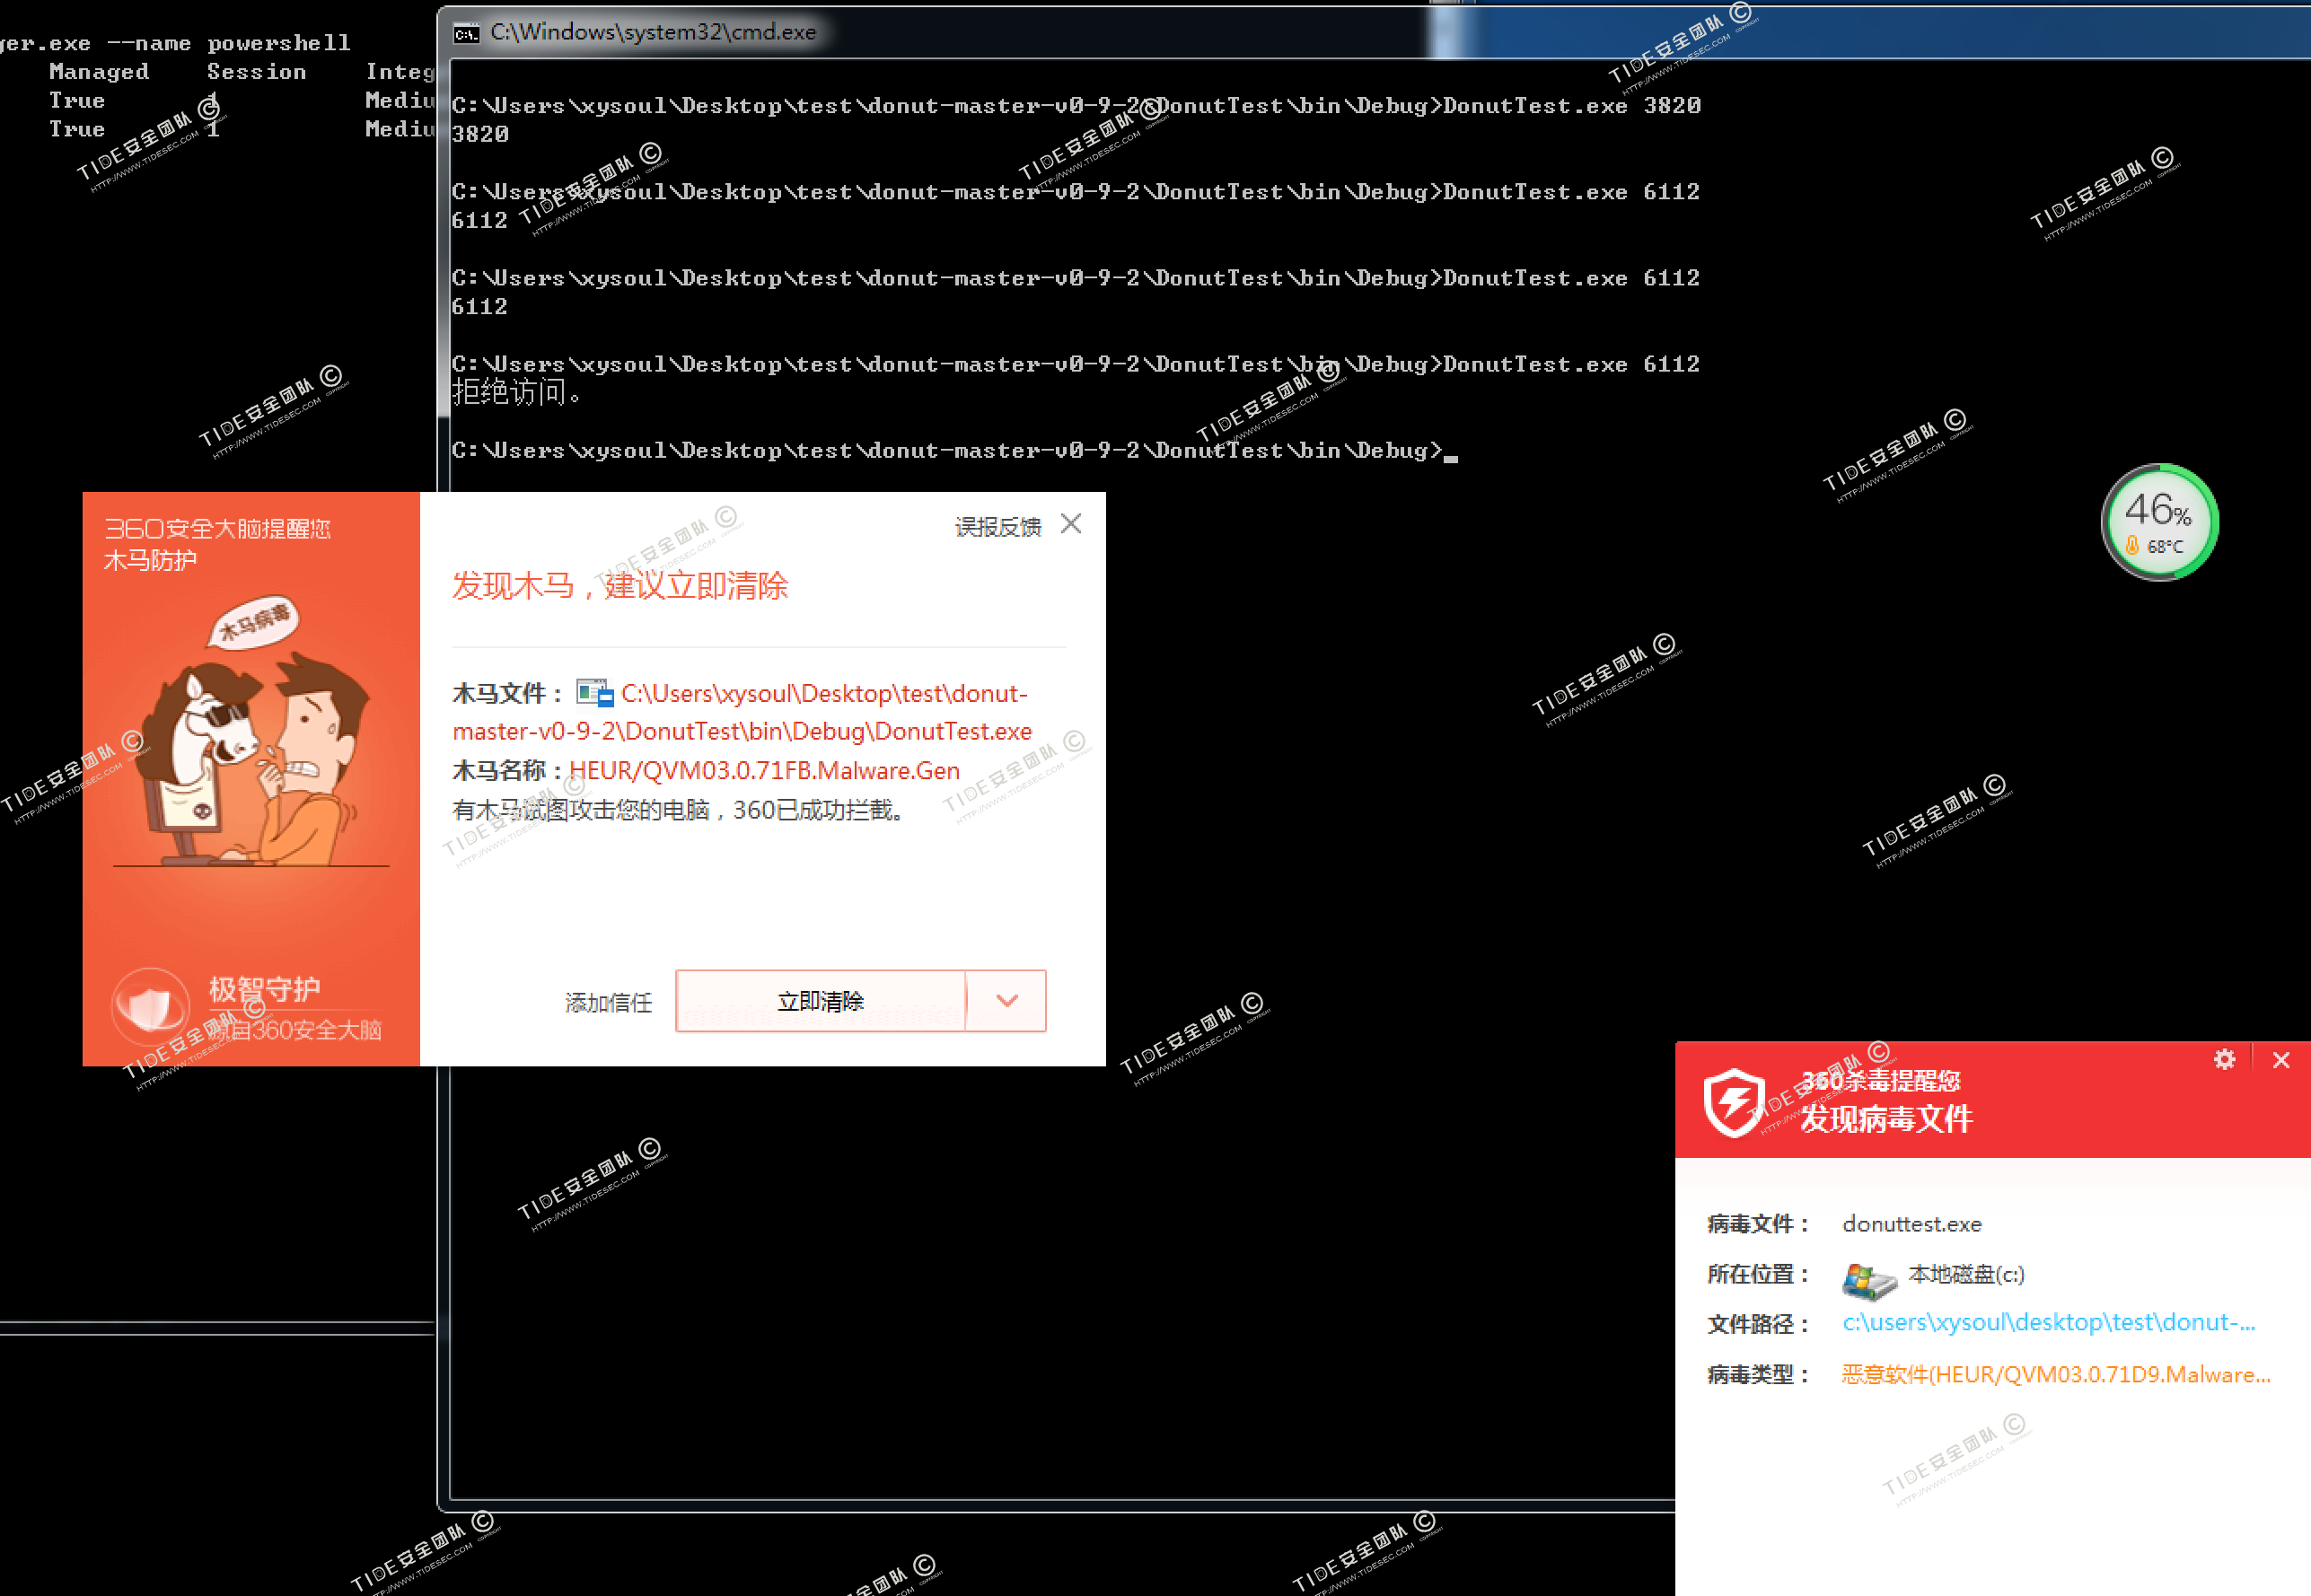Click the trojan name HEUR/QVM03.0.71FB.Malware.Gen
The image size is (2311, 1596).
click(764, 771)
